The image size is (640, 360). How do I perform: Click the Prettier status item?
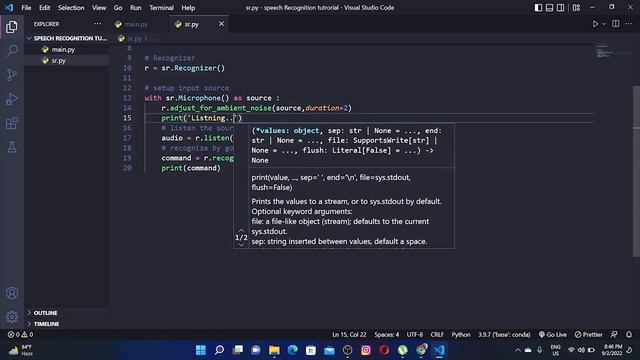(x=588, y=335)
